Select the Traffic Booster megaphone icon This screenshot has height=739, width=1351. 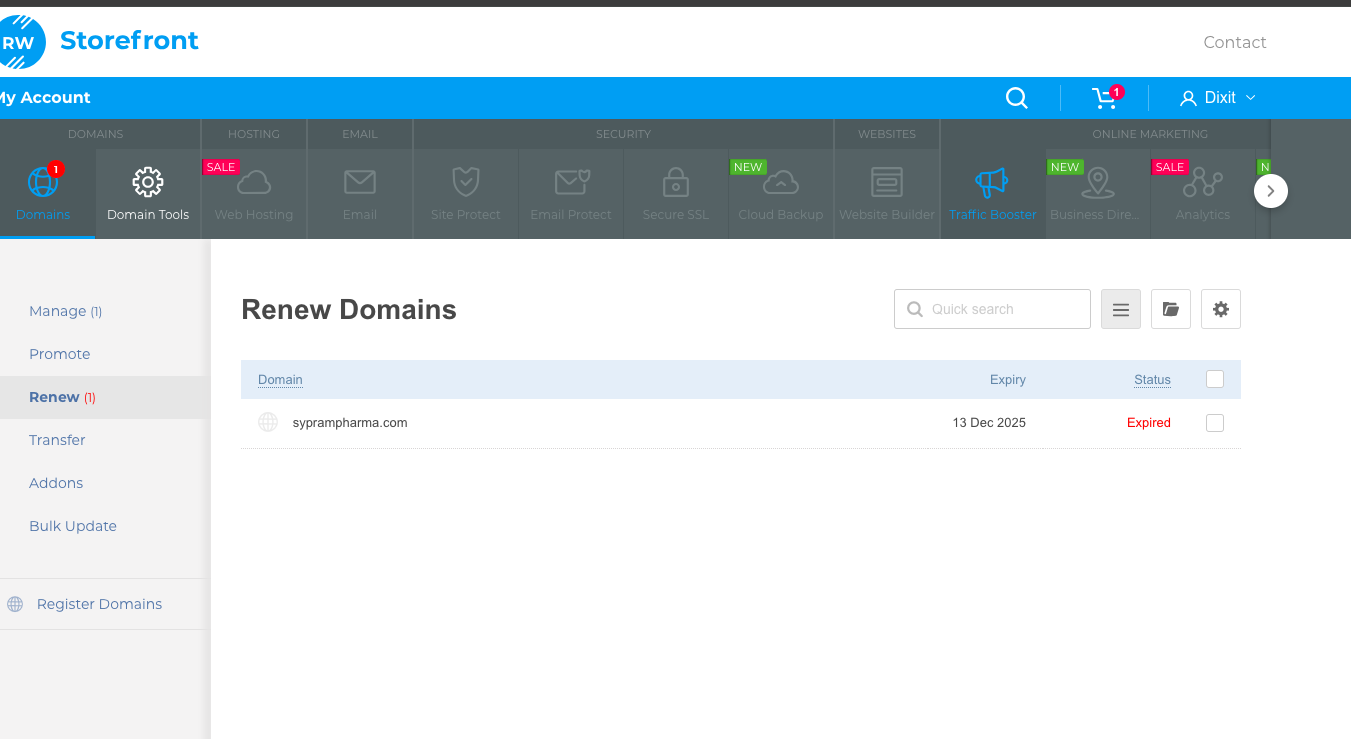pos(992,183)
